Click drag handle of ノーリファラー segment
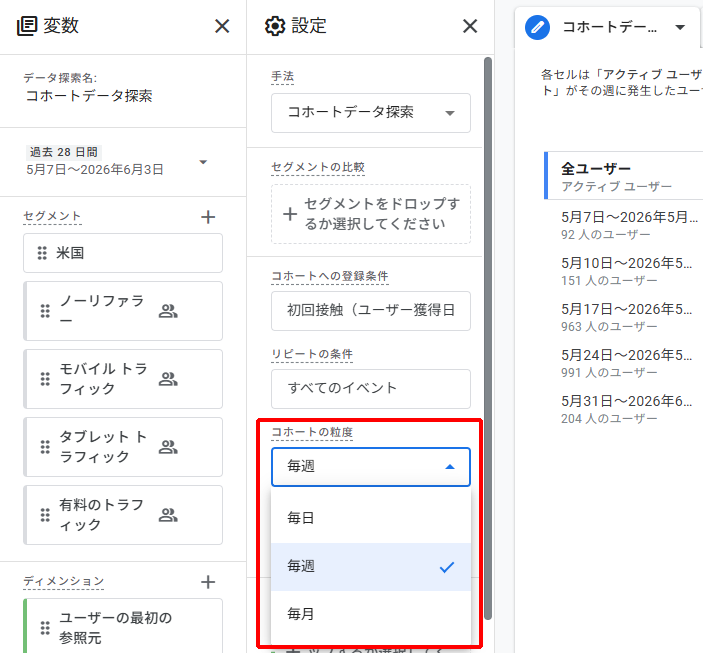Viewport: 703px width, 653px height. point(45,311)
